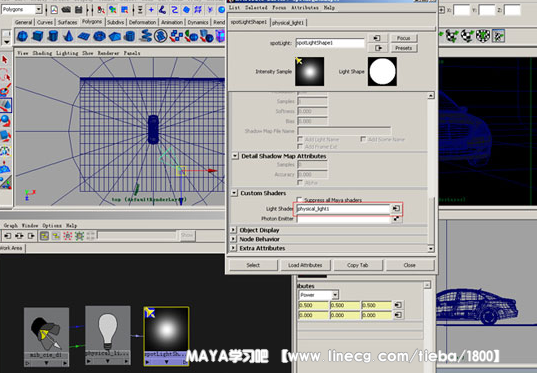The width and height of the screenshot is (537, 373).
Task: Click the go-to-input connection arrow beside spotLight name
Action: tap(378, 38)
